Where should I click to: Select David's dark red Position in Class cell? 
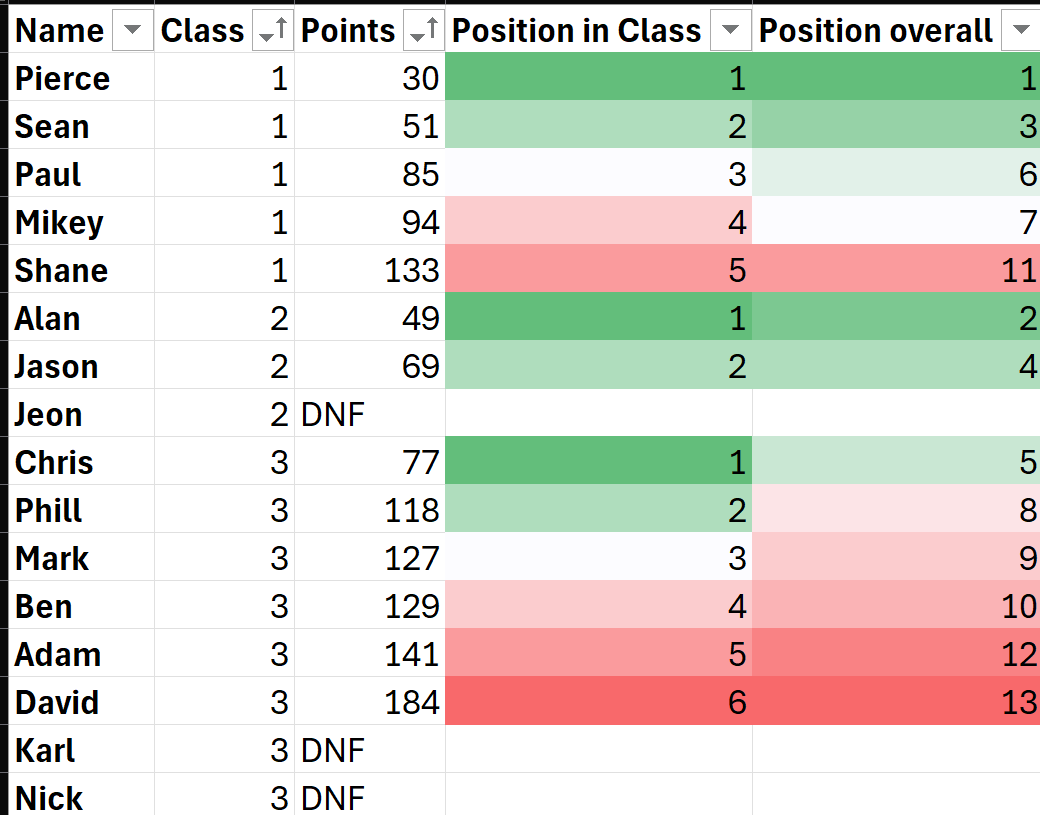click(598, 701)
